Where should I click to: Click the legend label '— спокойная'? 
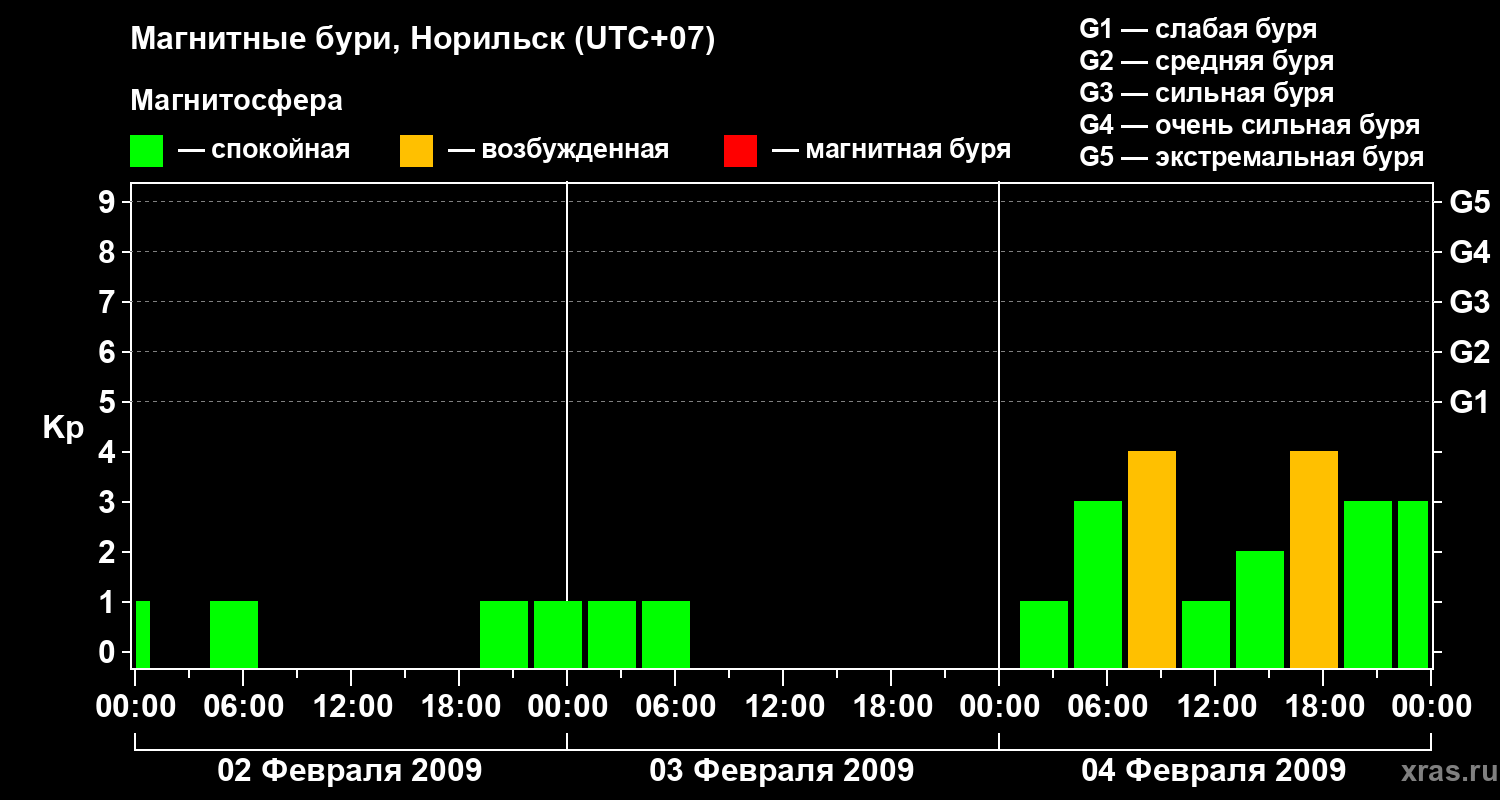click(x=264, y=150)
